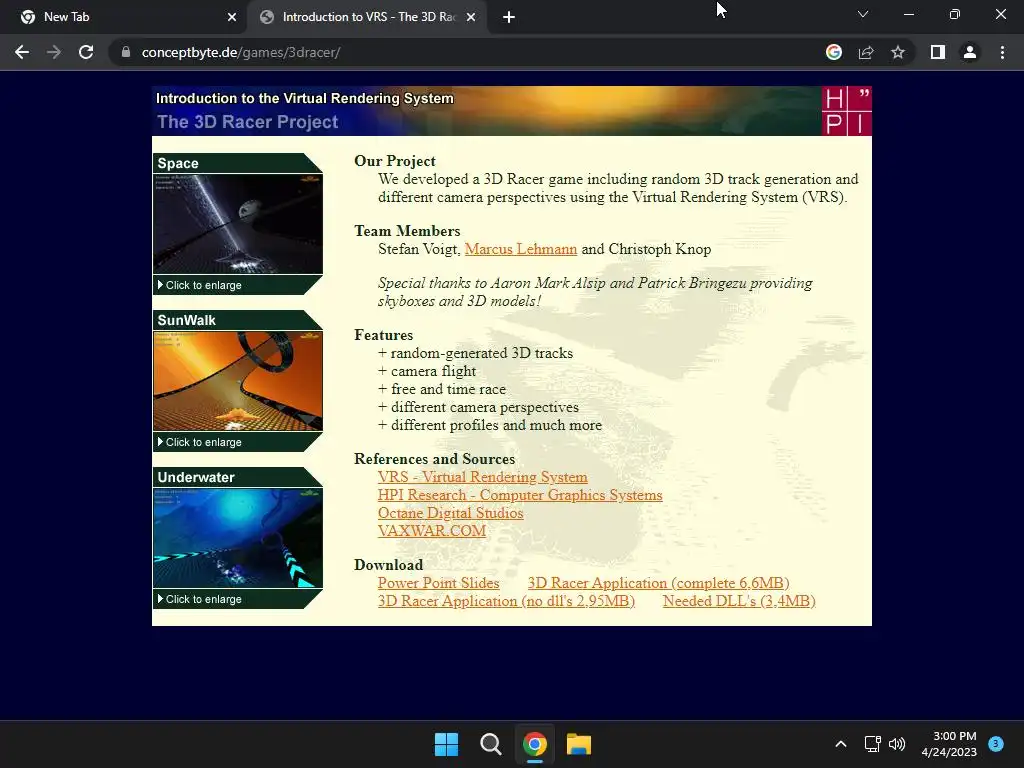Open HPI Research Computer Graphics Systems link
The width and height of the screenshot is (1024, 768).
click(x=520, y=495)
